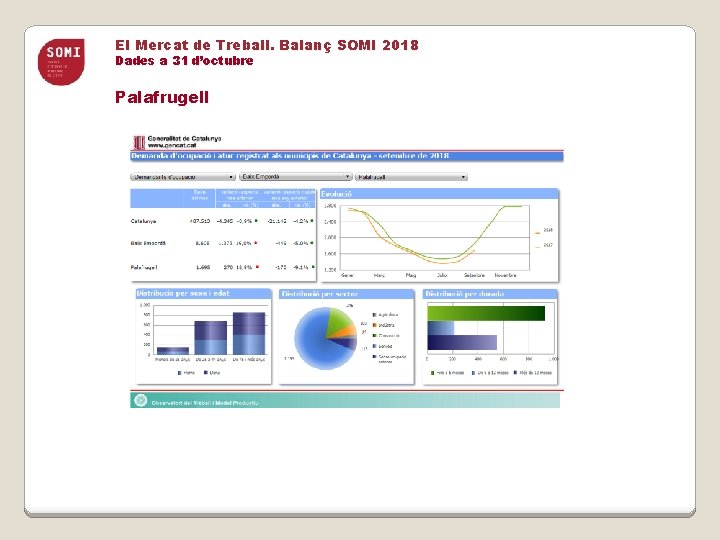
Task: Click the 'Més de 12 mesos' legend entry
Action: 533,373
